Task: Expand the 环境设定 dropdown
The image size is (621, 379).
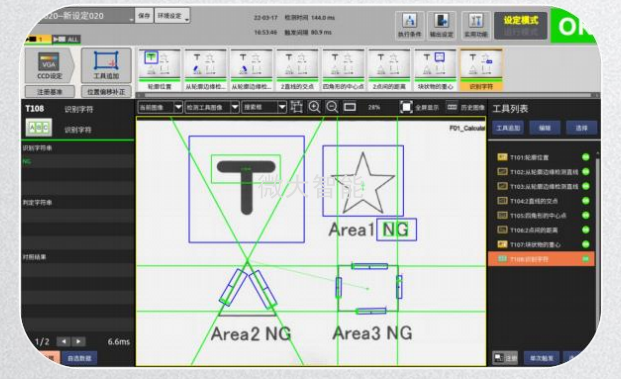Action: click(x=172, y=16)
